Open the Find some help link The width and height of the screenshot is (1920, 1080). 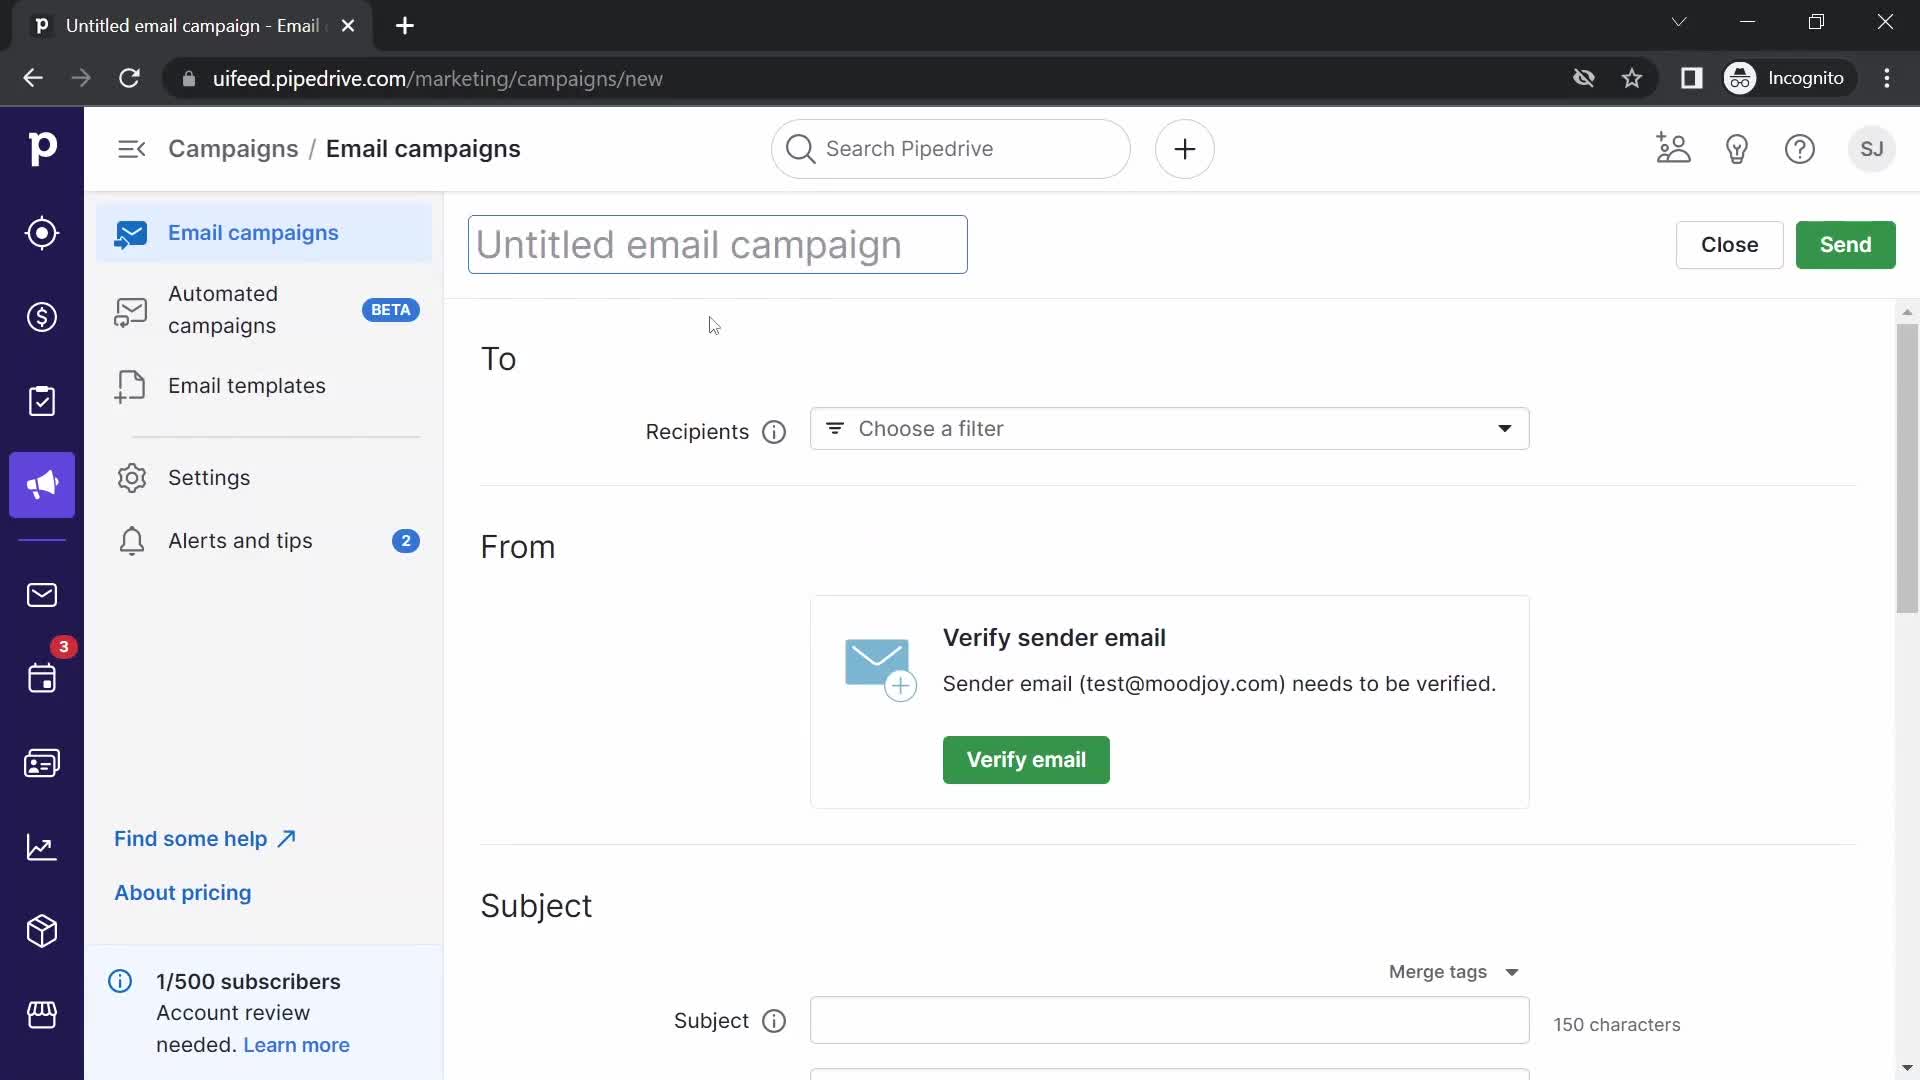(x=205, y=839)
